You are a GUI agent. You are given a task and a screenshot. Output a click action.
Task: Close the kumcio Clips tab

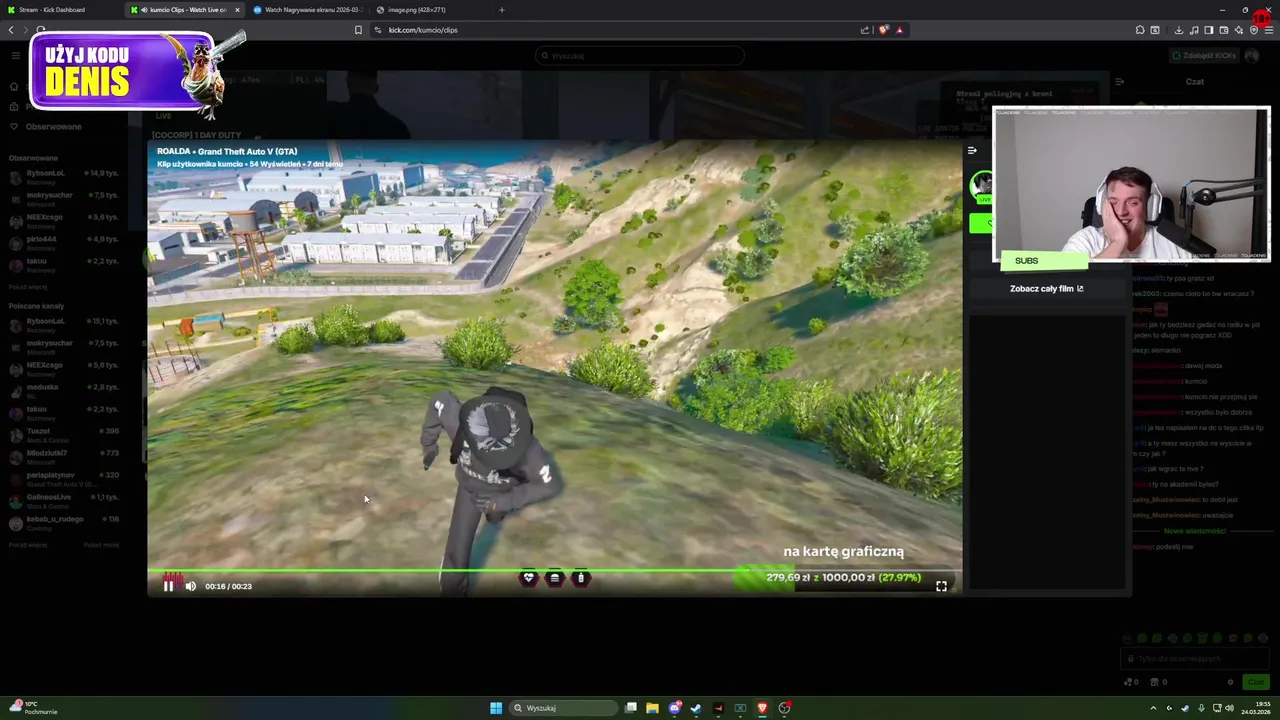point(237,10)
